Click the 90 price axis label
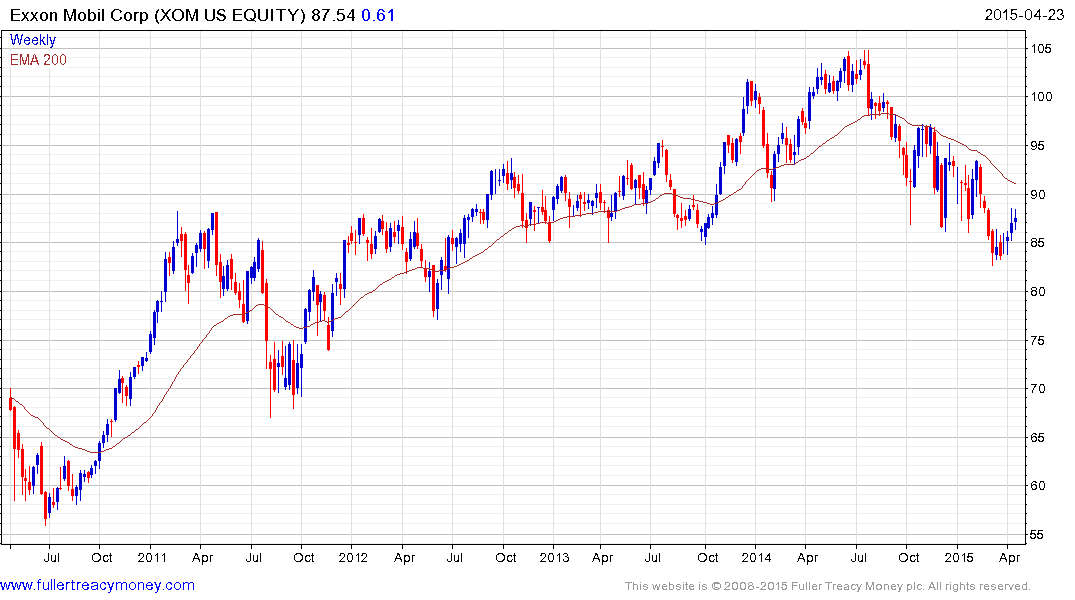 [x=1038, y=195]
